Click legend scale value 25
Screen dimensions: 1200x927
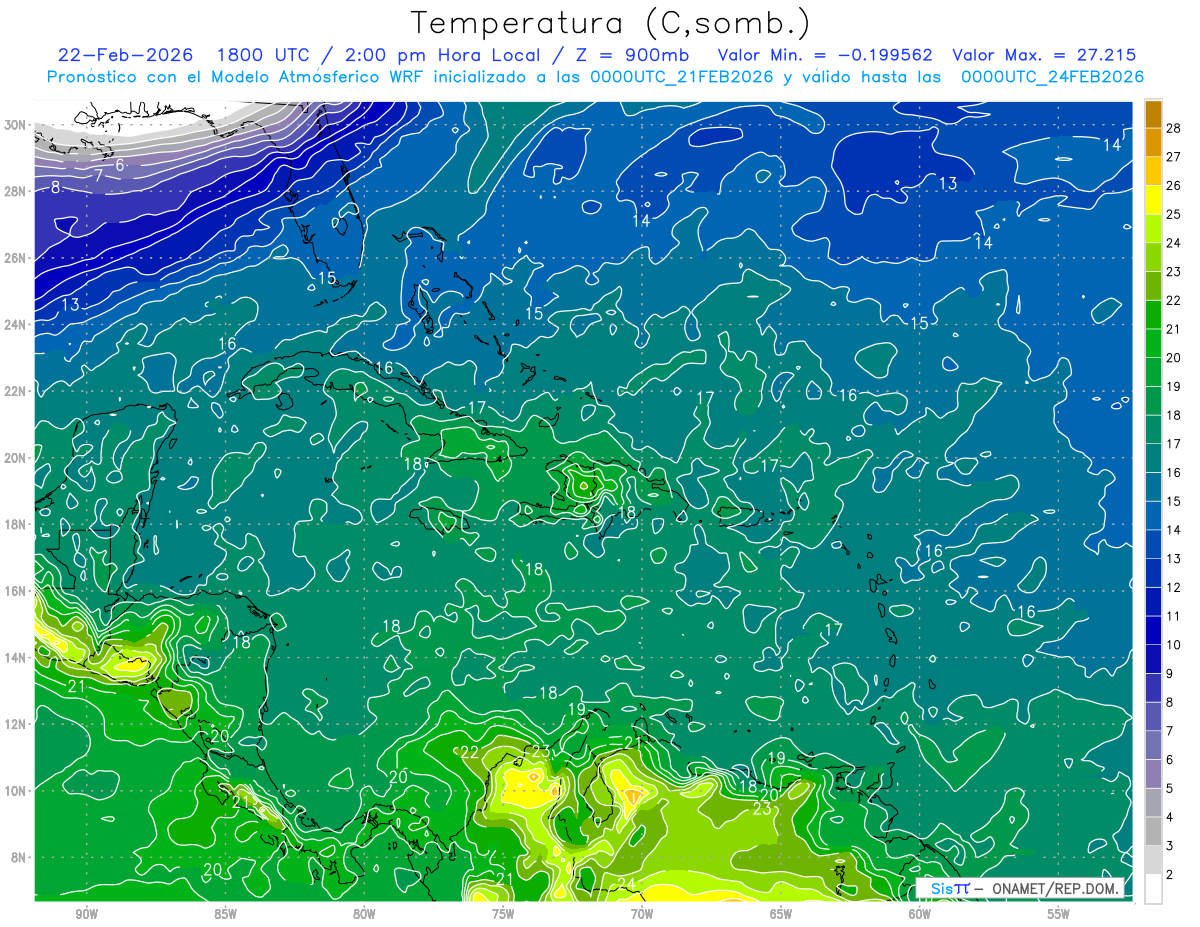[x=1174, y=214]
